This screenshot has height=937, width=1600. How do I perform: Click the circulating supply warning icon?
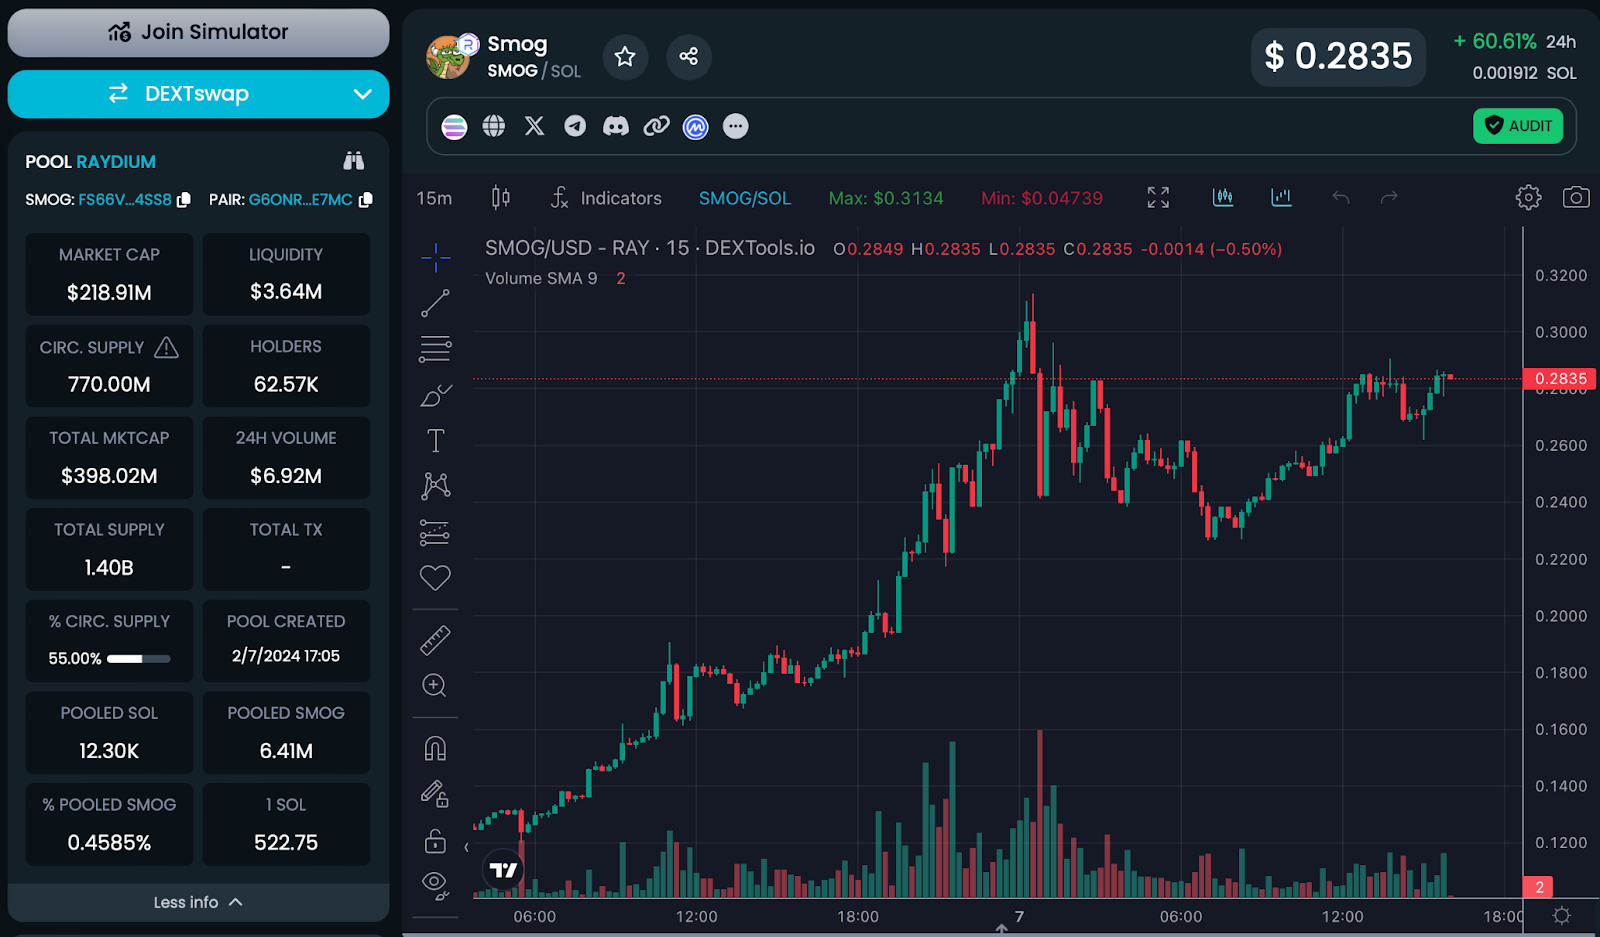pos(167,347)
